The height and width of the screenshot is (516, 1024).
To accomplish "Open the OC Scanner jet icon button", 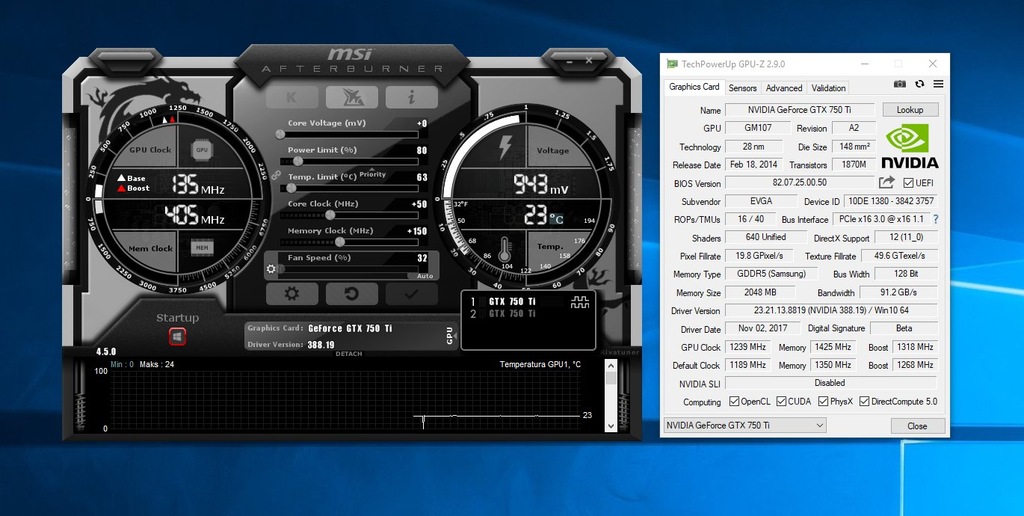I will [351, 97].
